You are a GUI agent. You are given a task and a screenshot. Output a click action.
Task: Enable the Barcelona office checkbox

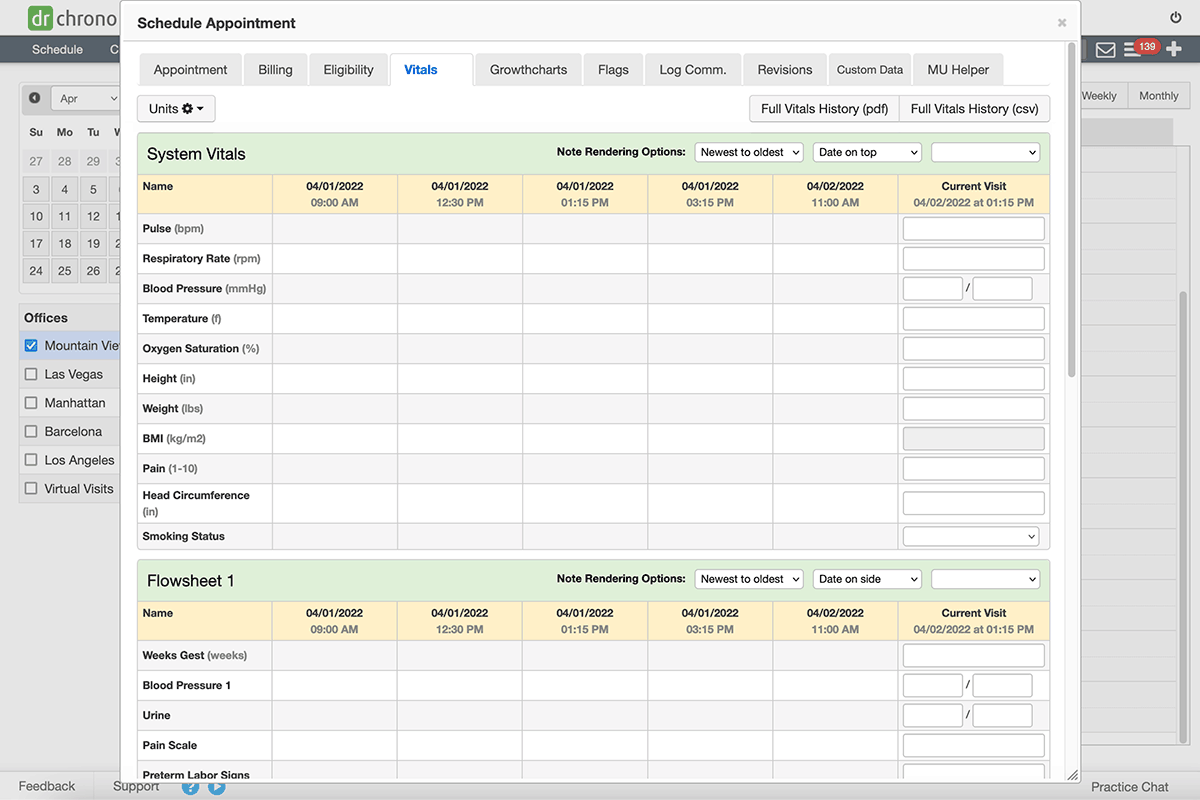[31, 432]
